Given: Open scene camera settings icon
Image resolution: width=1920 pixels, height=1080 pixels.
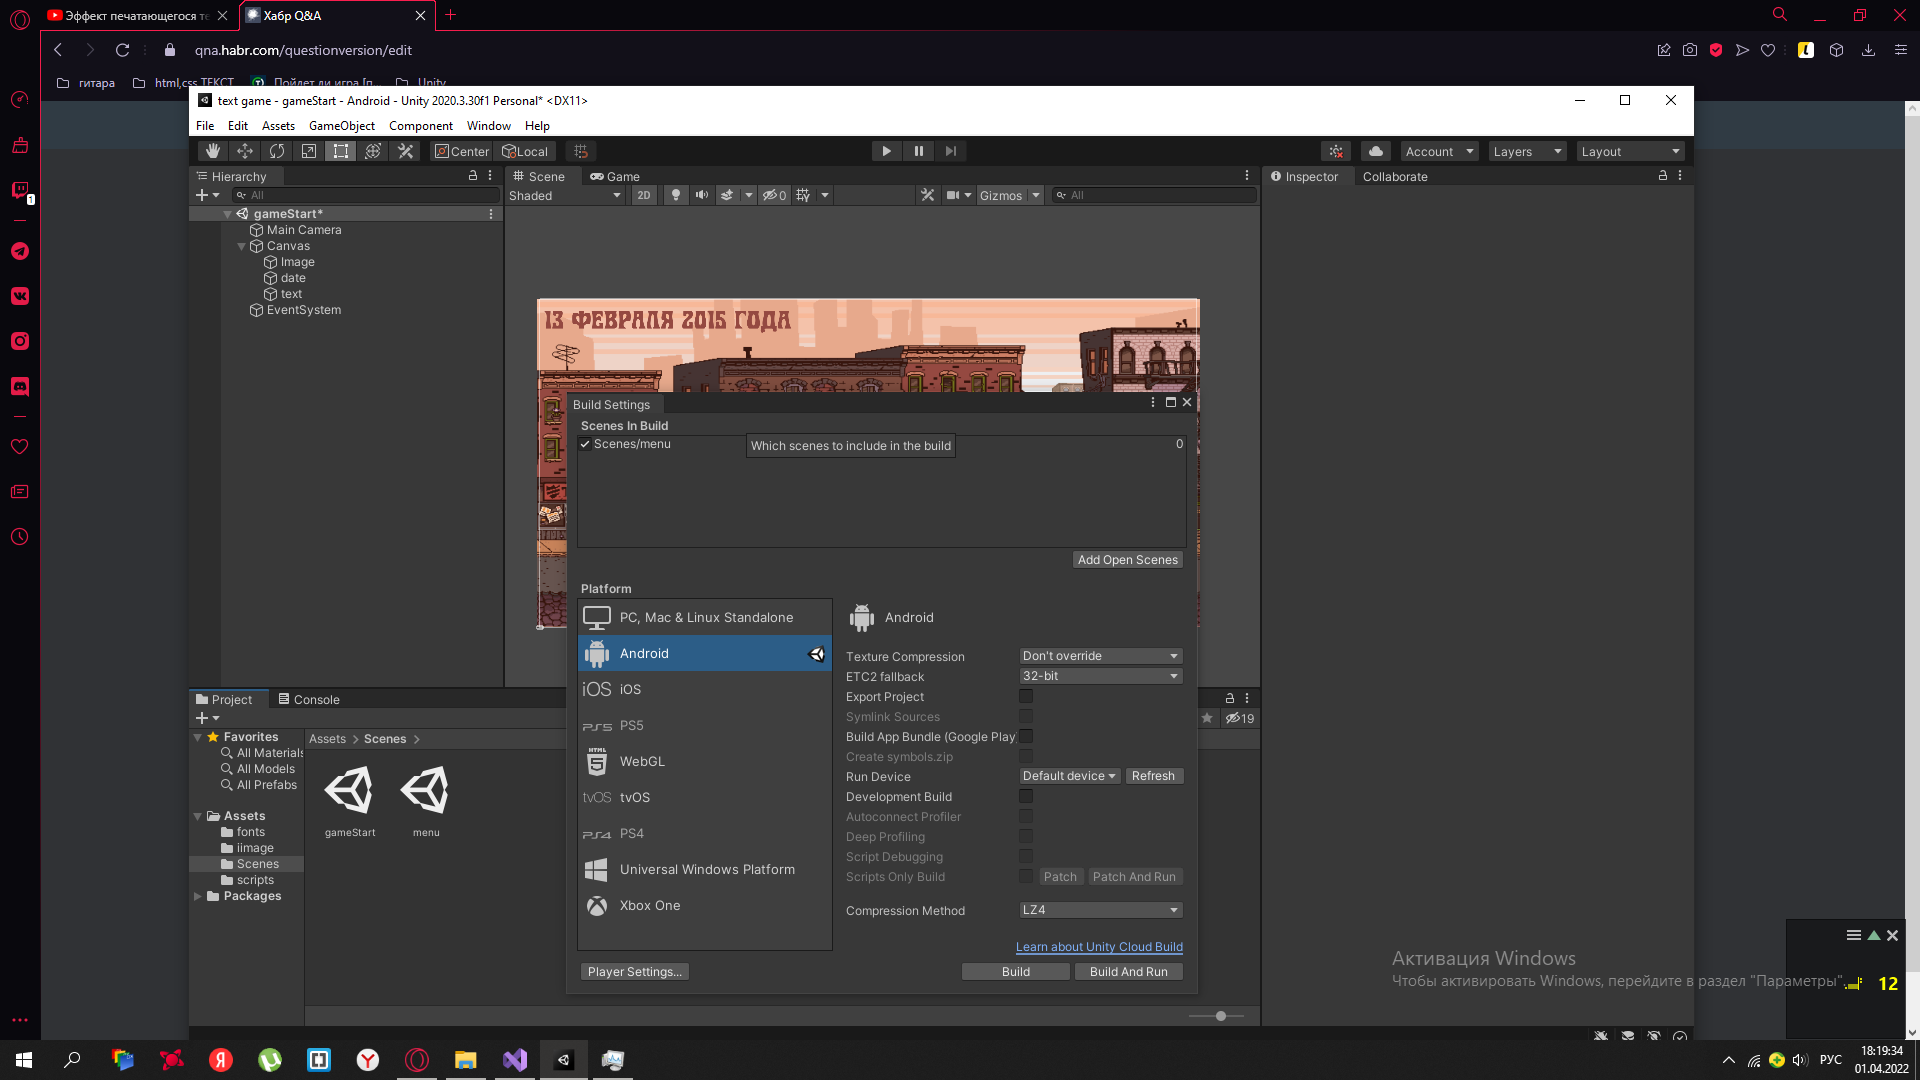Looking at the screenshot, I should click(x=953, y=195).
